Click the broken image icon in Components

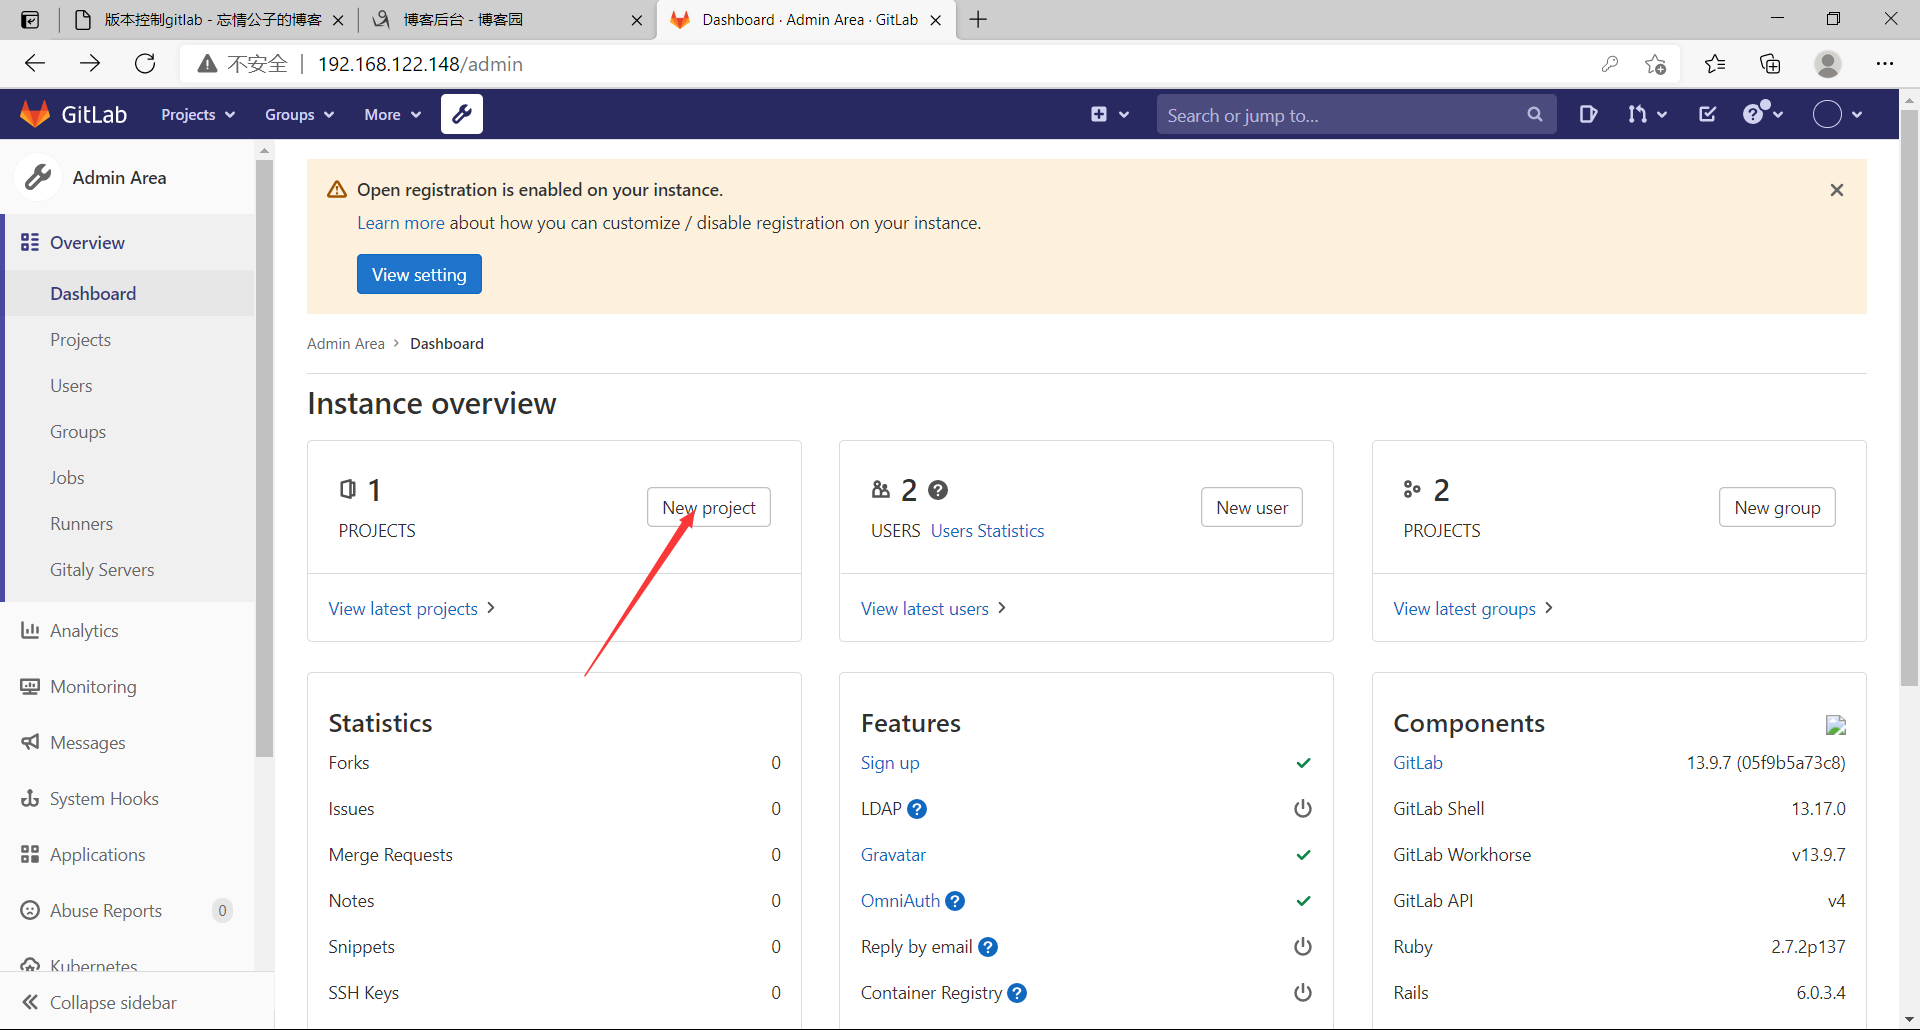(1836, 725)
